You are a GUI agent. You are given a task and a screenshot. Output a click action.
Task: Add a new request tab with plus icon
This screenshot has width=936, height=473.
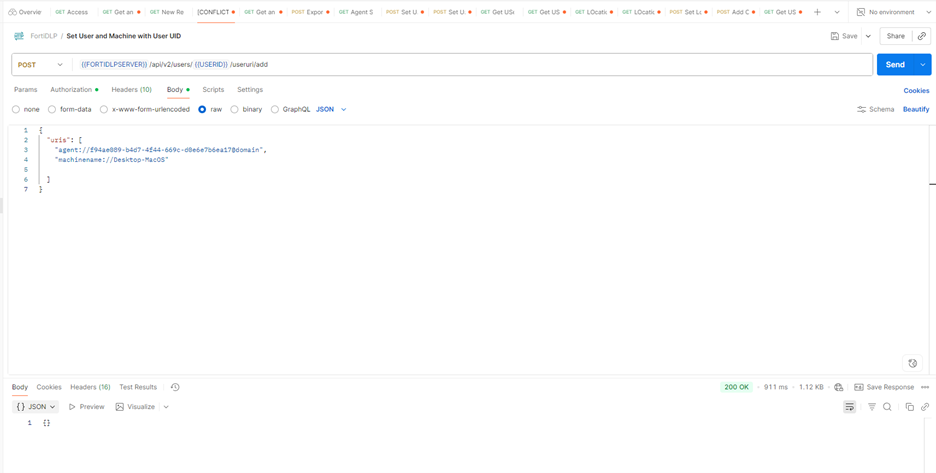818,12
